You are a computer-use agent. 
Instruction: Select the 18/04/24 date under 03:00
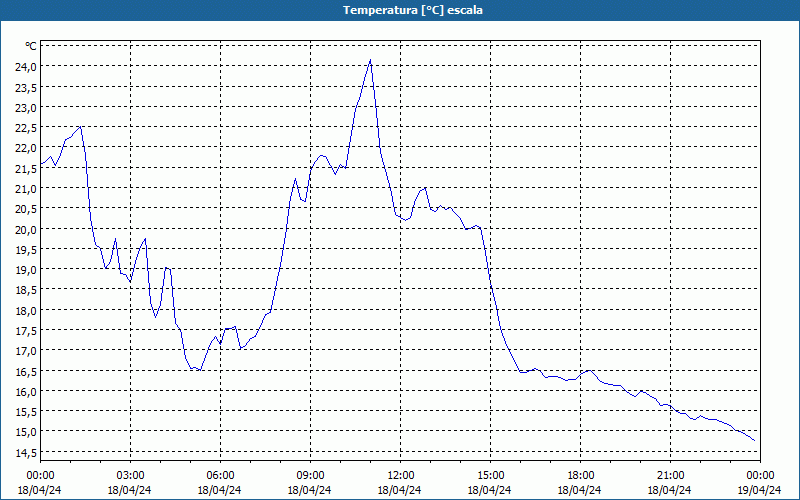(x=130, y=490)
